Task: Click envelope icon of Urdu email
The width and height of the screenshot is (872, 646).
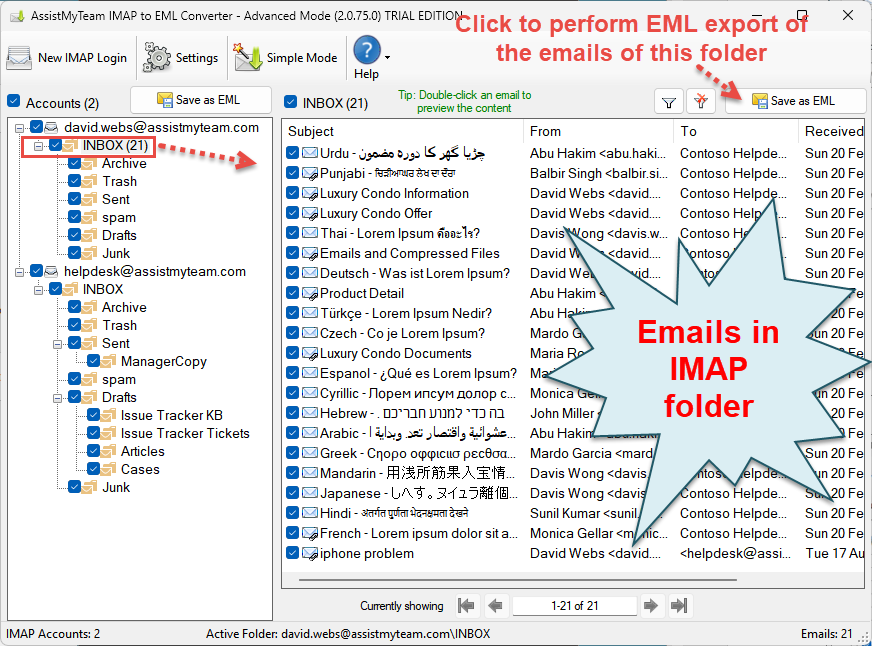Action: (x=310, y=153)
